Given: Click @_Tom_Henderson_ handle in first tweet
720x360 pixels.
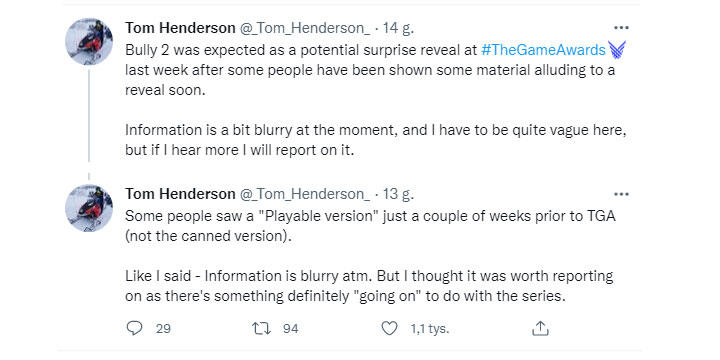Looking at the screenshot, I should (304, 28).
